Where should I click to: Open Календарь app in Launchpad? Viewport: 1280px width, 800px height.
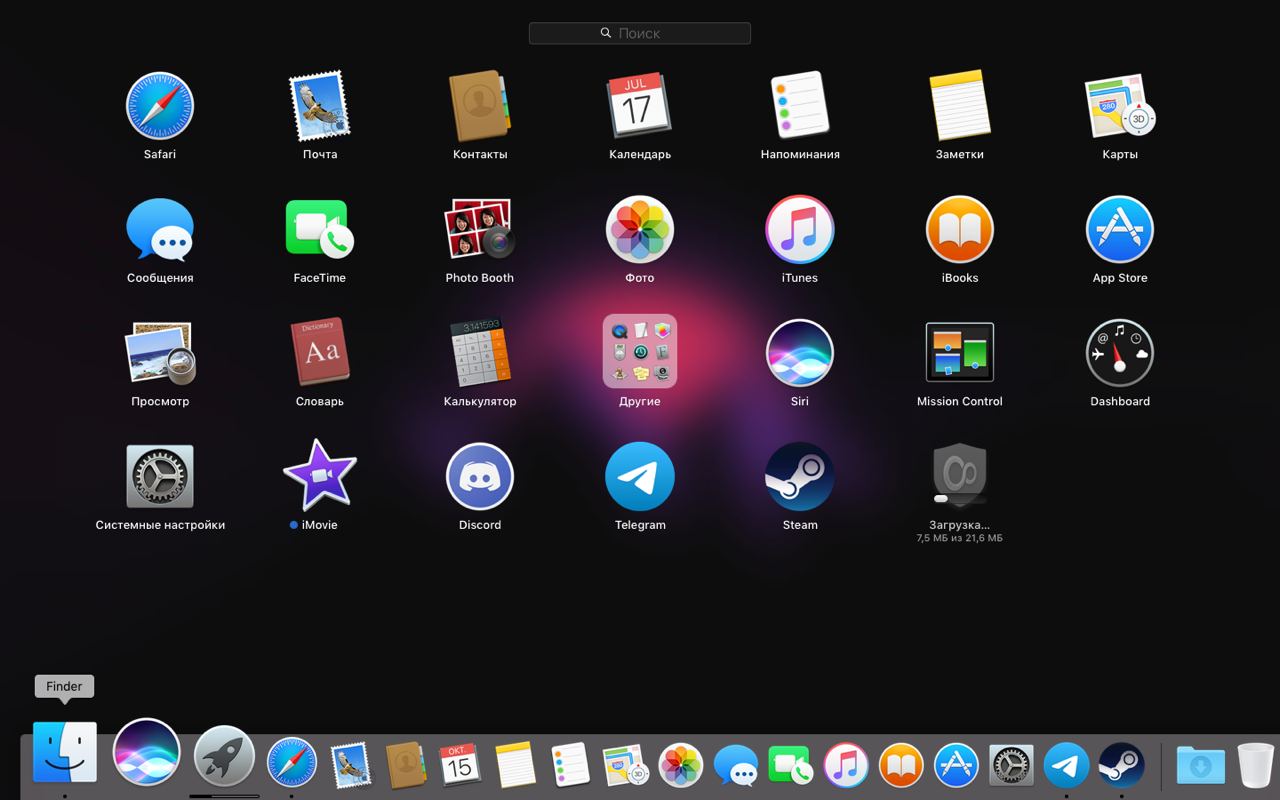[x=640, y=105]
